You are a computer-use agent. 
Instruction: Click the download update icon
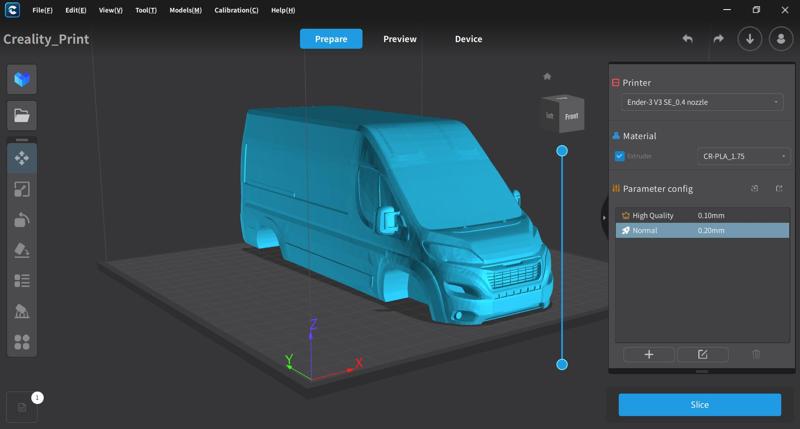point(750,39)
